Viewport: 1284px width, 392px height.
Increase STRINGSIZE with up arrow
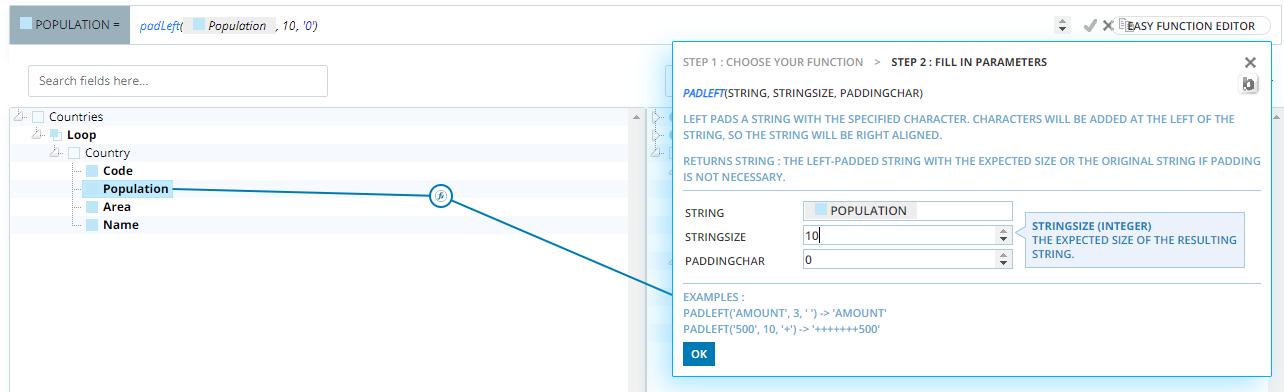point(1004,231)
